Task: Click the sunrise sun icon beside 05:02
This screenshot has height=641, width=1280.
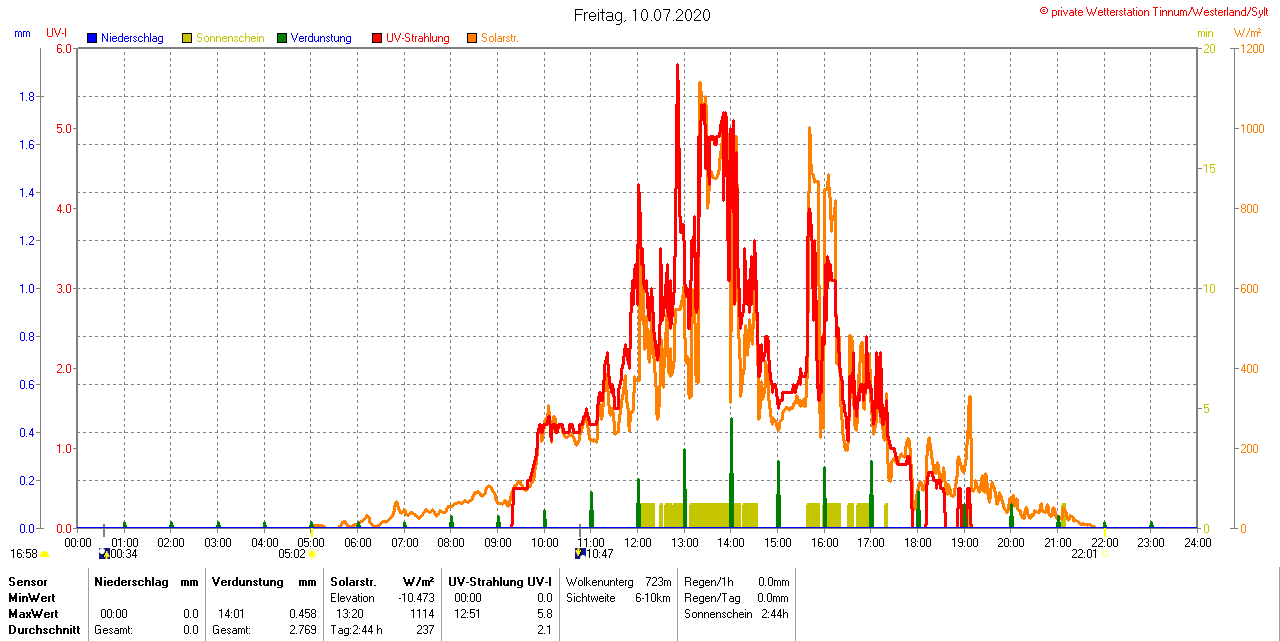Action: (312, 553)
